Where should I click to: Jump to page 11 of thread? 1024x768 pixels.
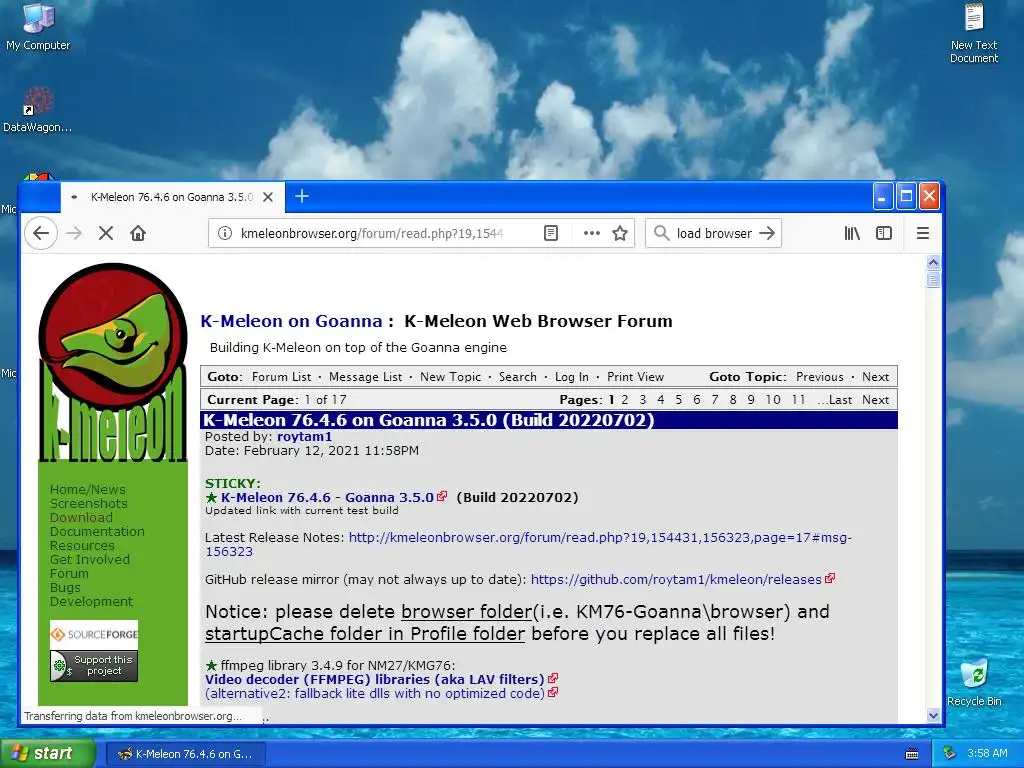click(x=798, y=400)
